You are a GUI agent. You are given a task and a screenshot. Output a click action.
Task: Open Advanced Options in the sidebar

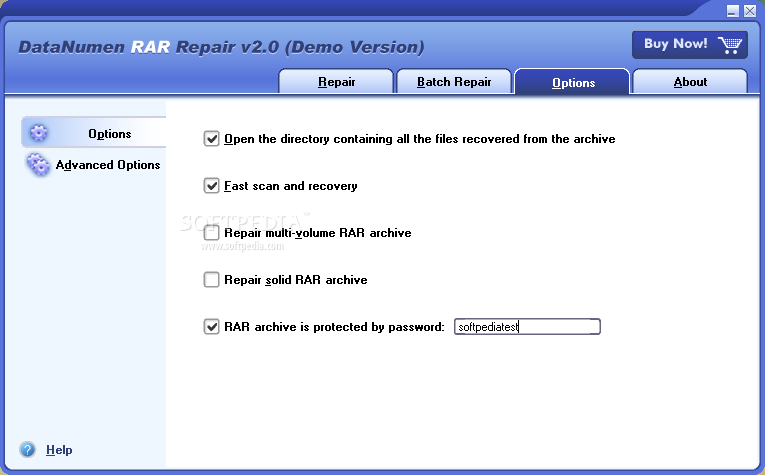(94, 165)
